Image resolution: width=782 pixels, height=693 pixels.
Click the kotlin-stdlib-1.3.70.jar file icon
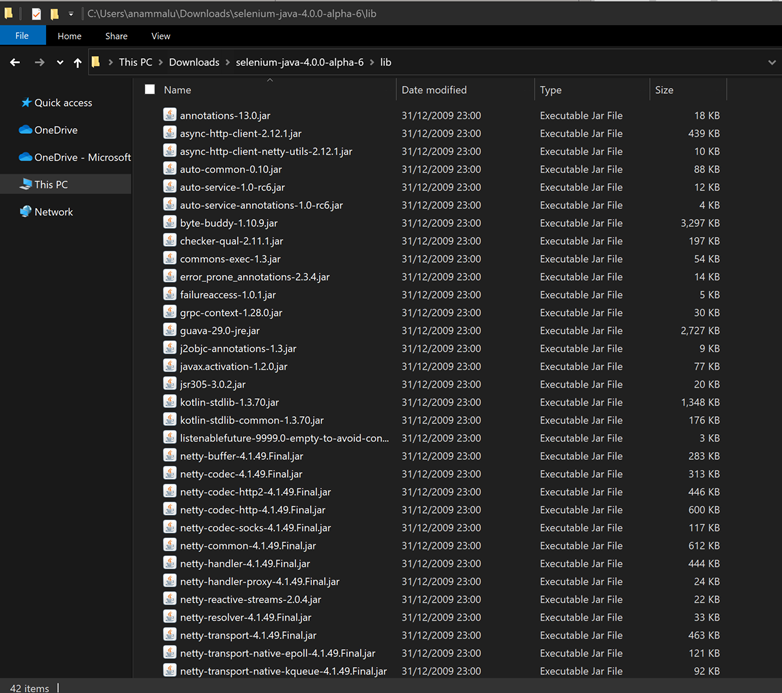click(x=170, y=402)
